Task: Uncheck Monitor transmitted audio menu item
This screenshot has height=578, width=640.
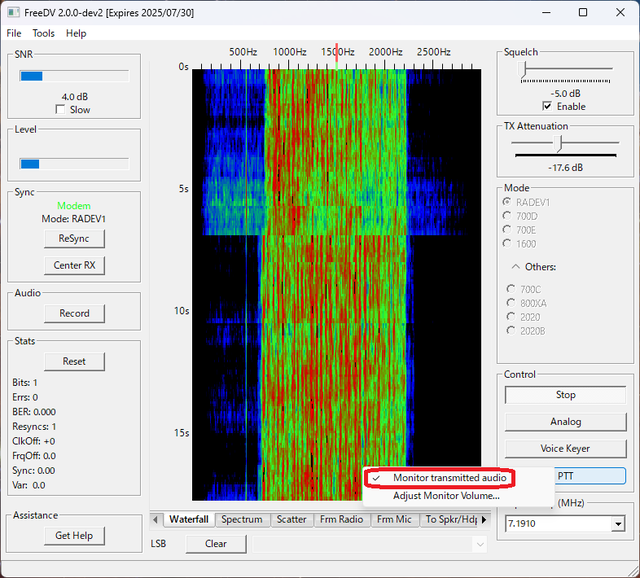Action: click(x=451, y=478)
